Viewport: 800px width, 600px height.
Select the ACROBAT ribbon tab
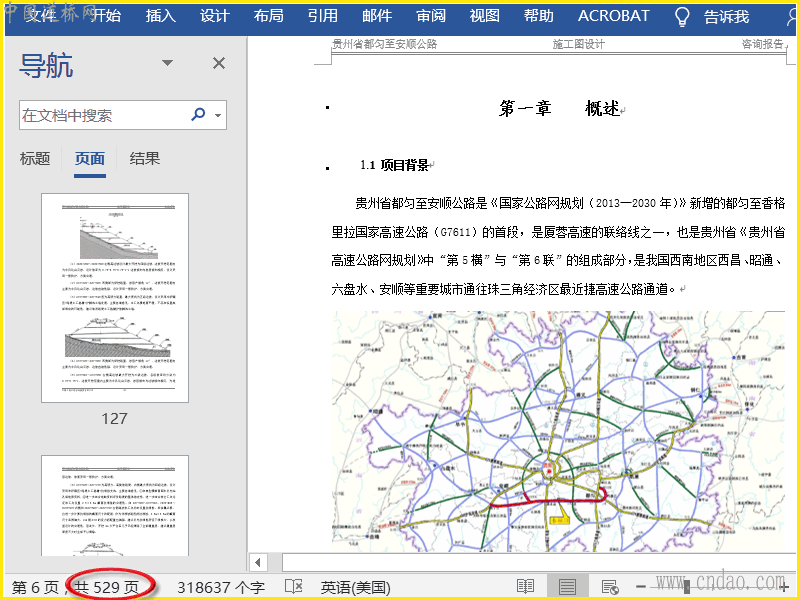click(x=613, y=16)
